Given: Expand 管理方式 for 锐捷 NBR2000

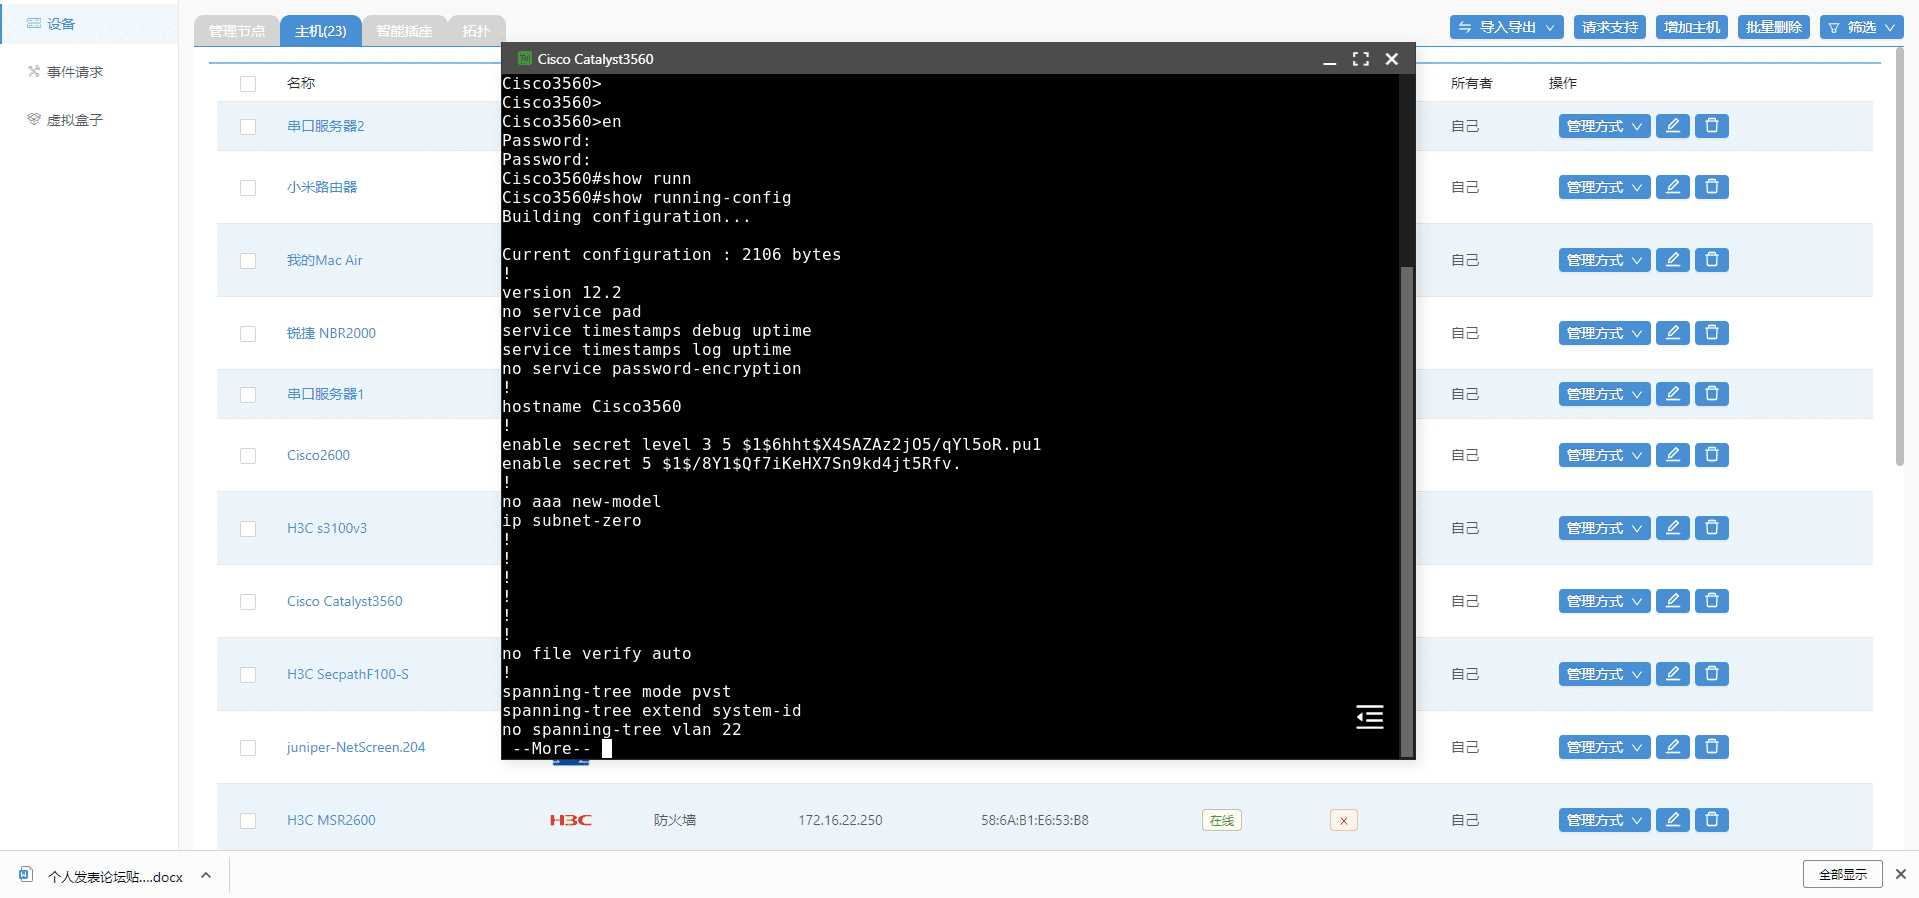Looking at the screenshot, I should click(1604, 333).
